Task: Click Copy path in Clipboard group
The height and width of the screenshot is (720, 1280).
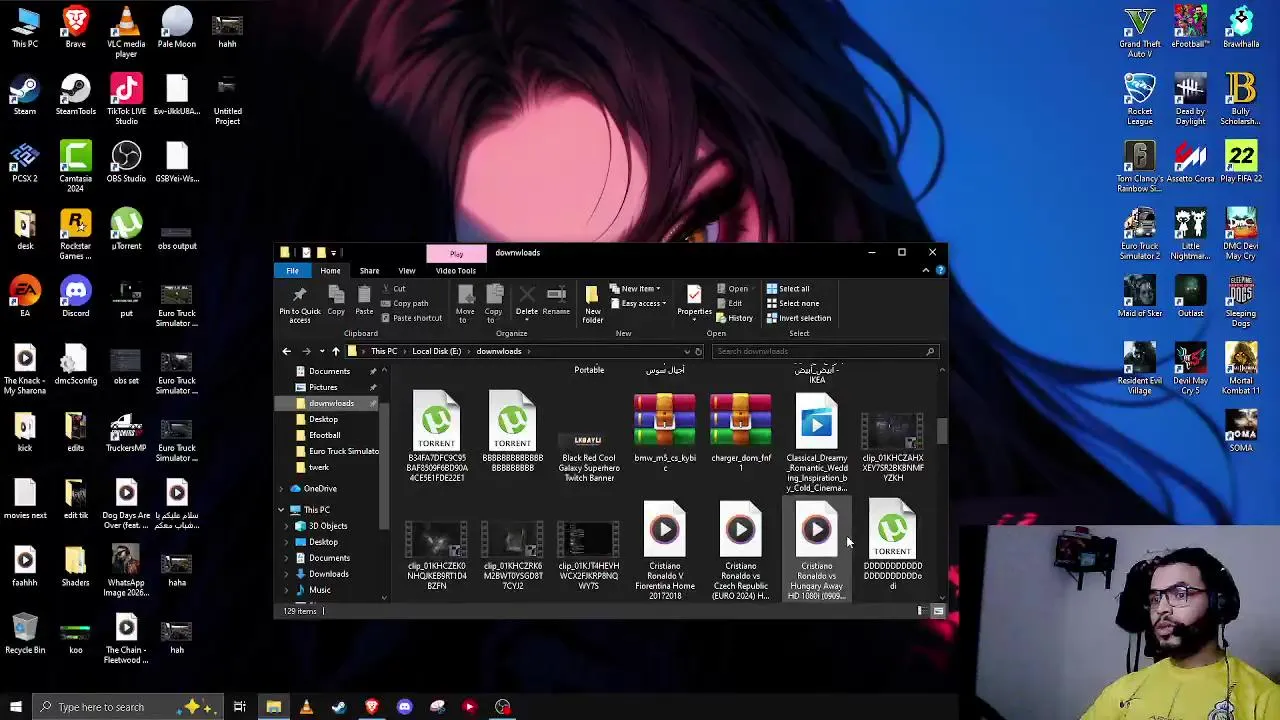Action: tap(404, 303)
